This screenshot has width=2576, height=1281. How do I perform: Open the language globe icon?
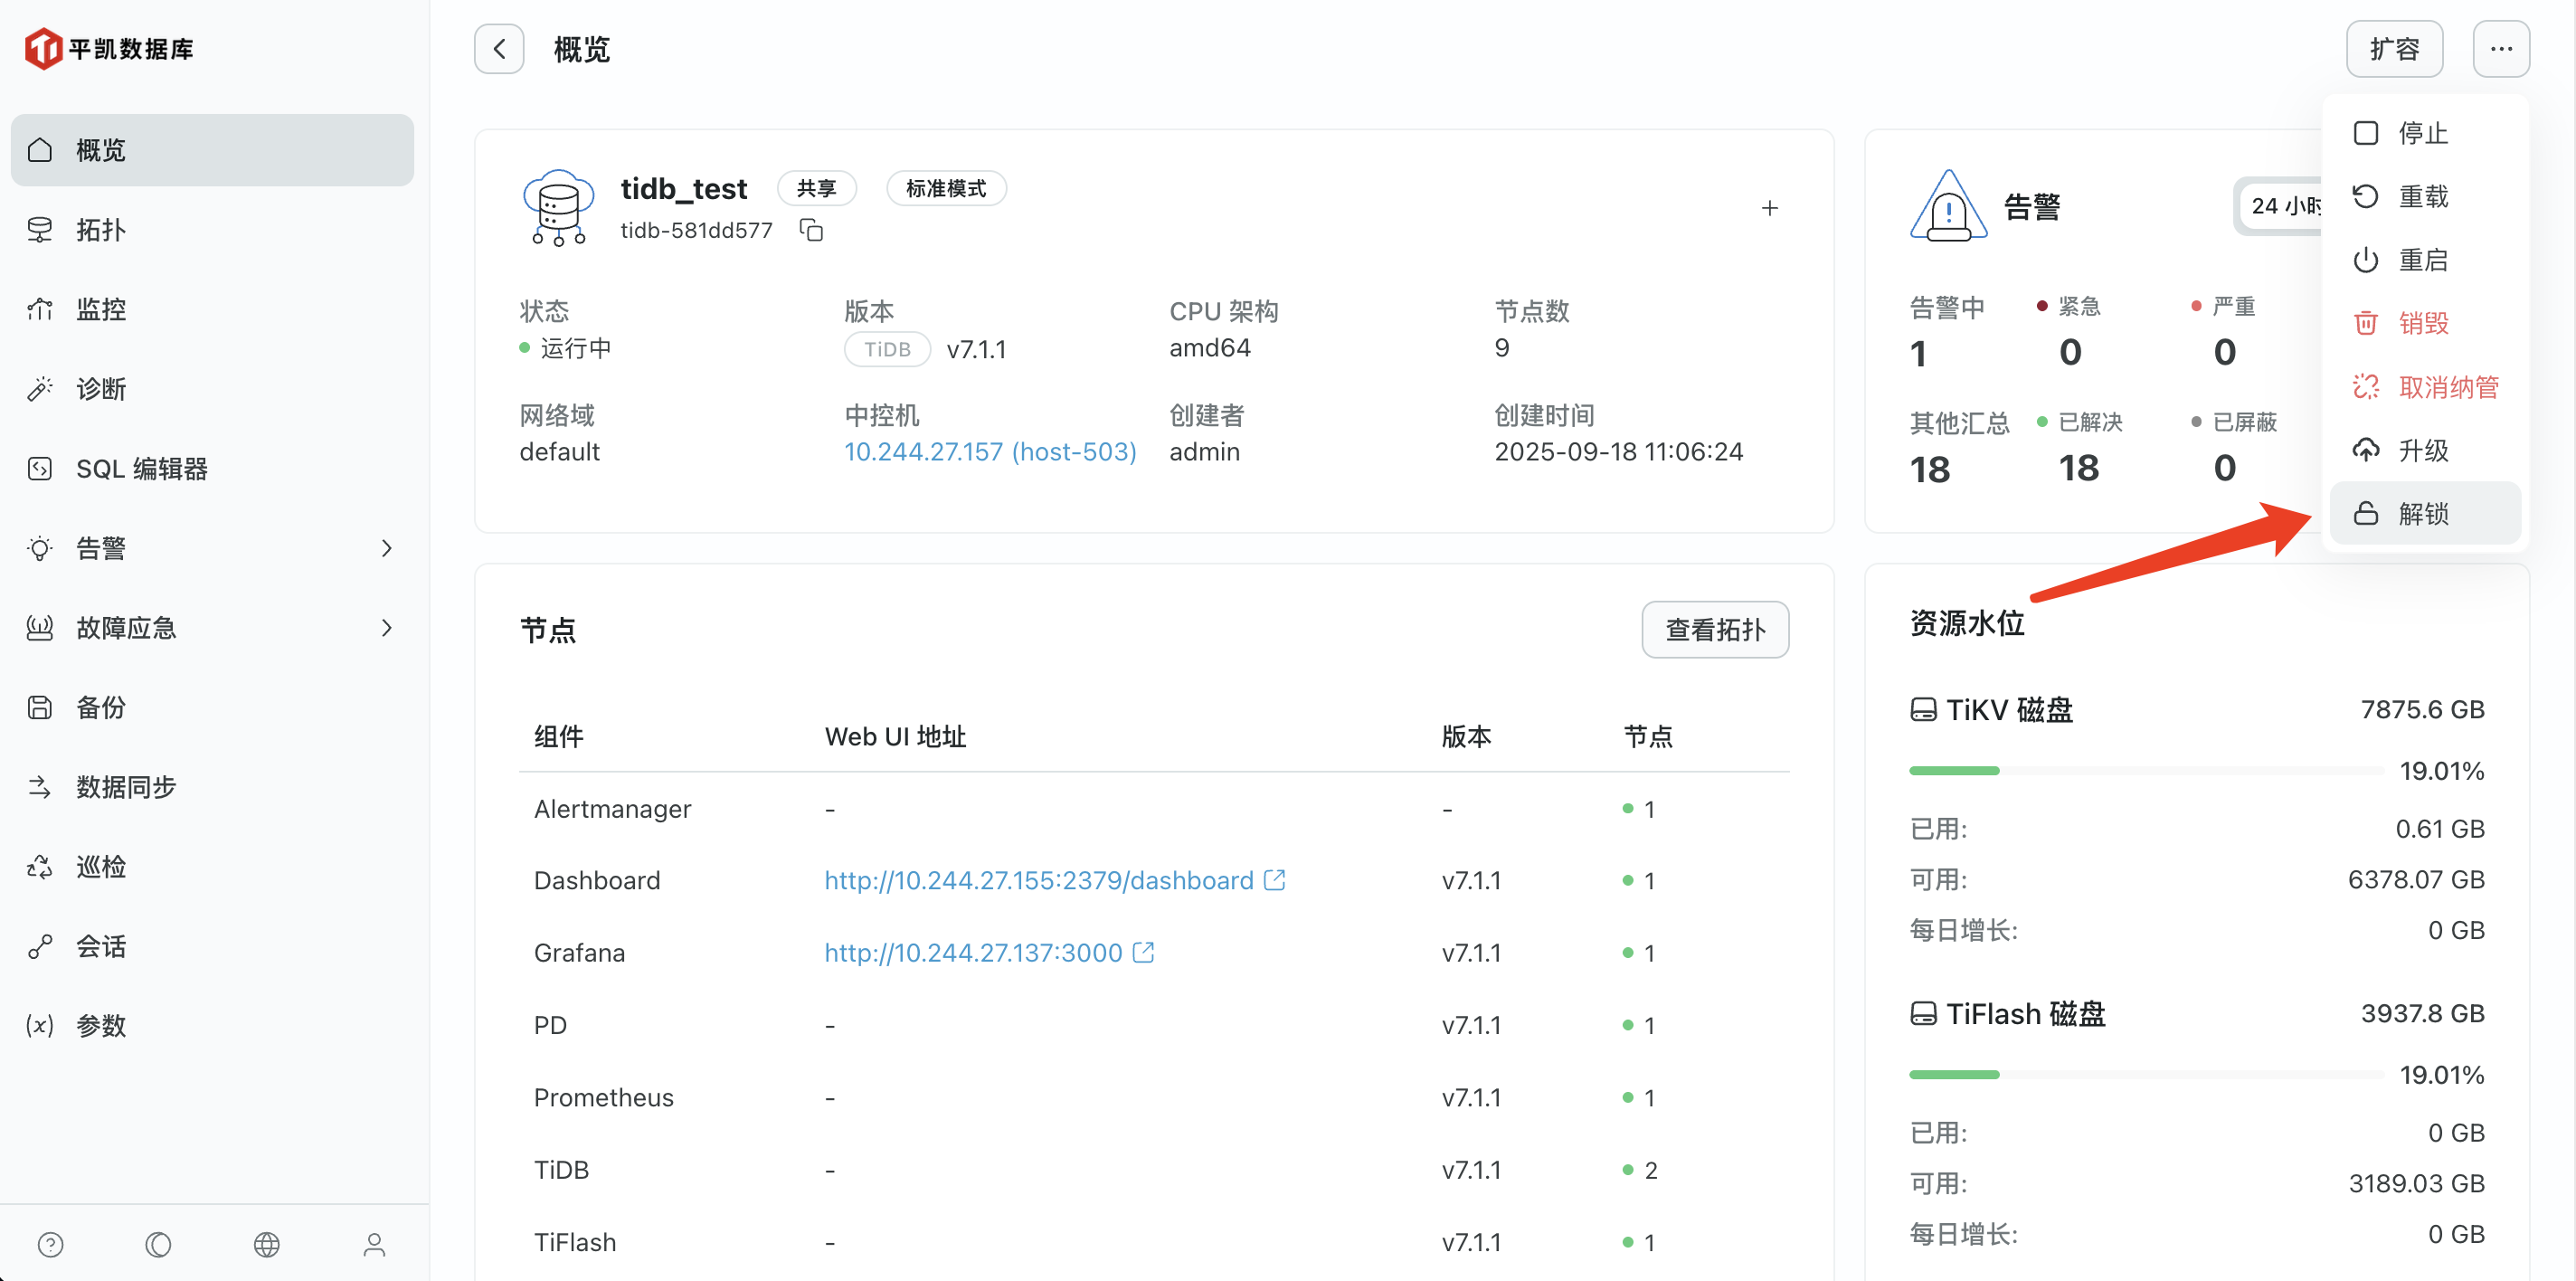(x=266, y=1244)
